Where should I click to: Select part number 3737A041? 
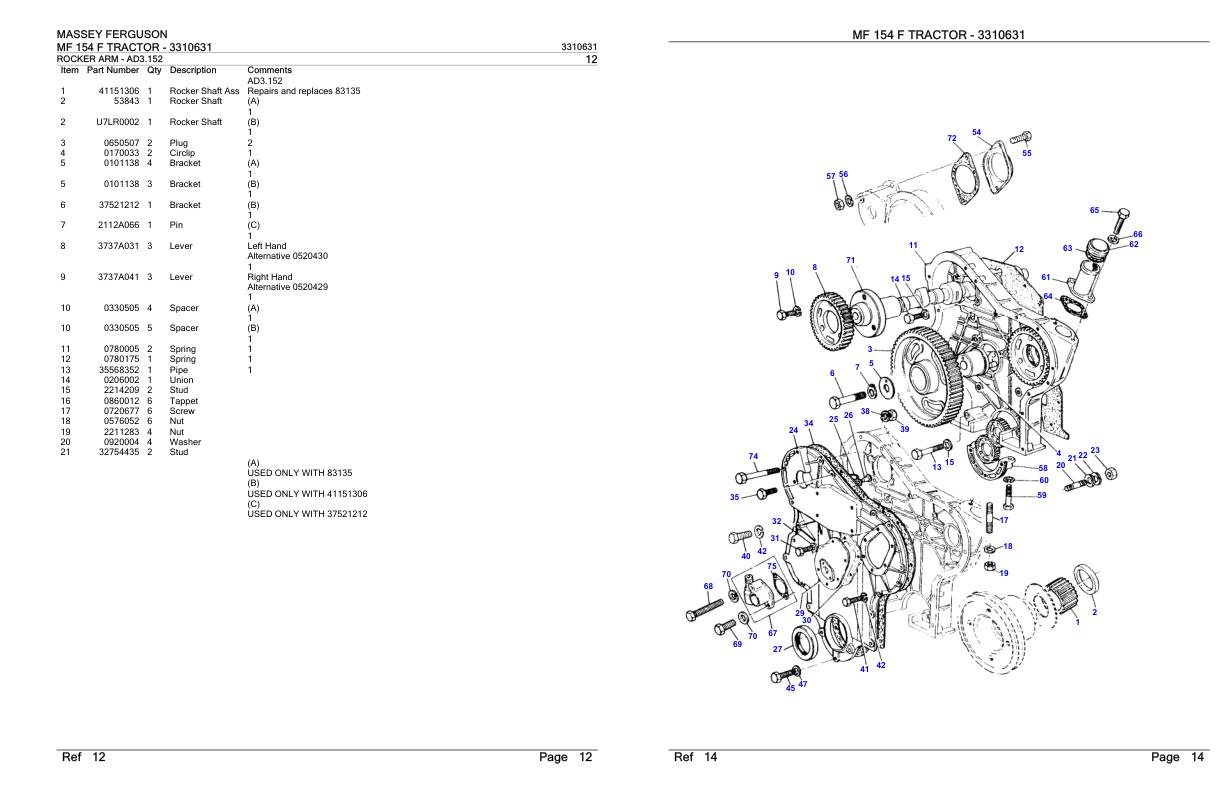point(119,277)
